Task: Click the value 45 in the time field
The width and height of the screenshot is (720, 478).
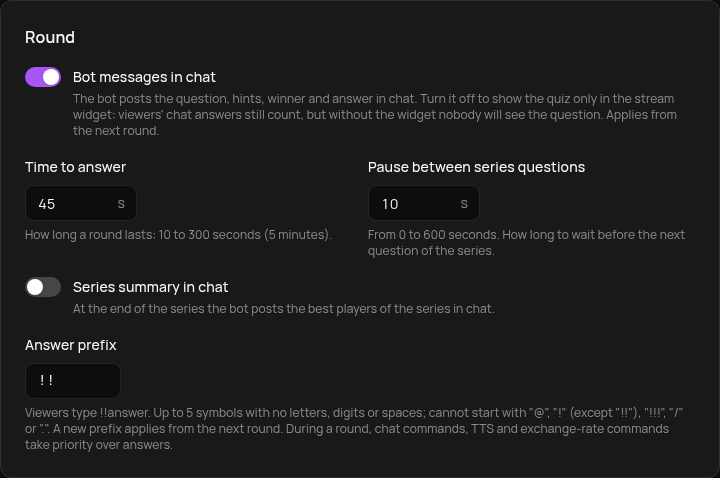Action: point(47,204)
